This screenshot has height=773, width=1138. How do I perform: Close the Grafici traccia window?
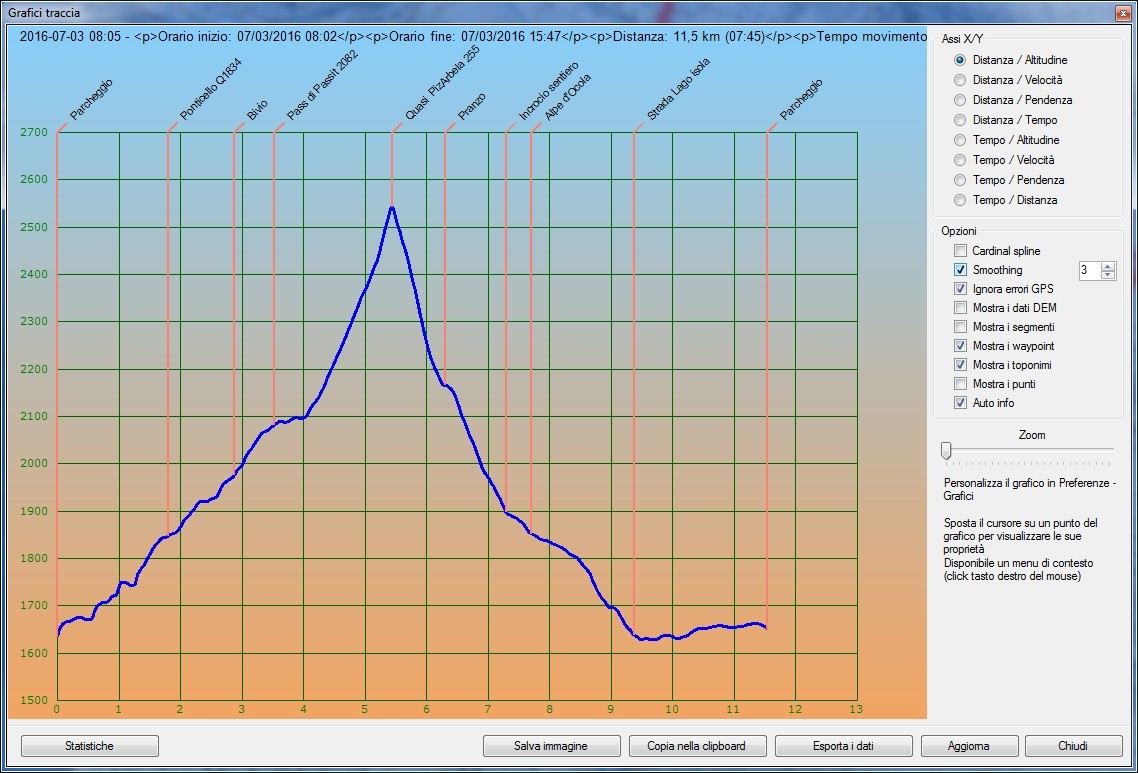click(x=1119, y=13)
